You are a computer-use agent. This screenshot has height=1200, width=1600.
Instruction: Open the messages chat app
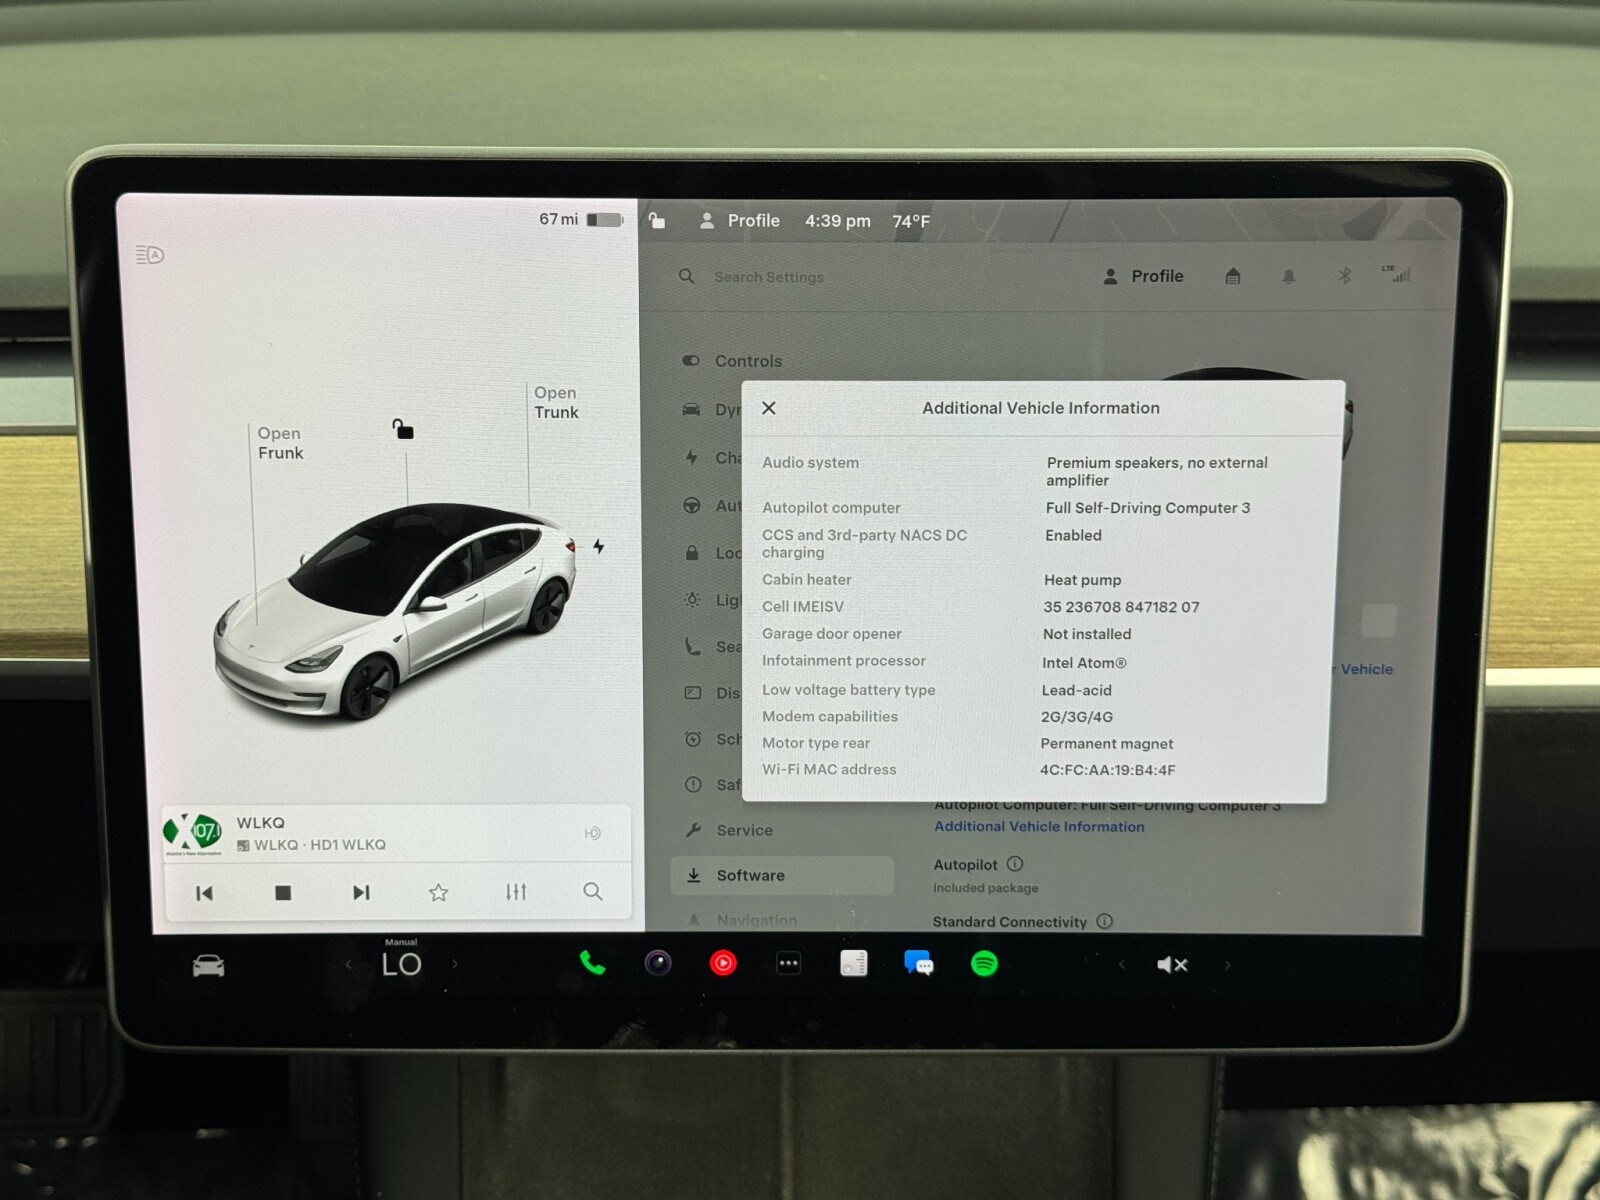click(918, 963)
